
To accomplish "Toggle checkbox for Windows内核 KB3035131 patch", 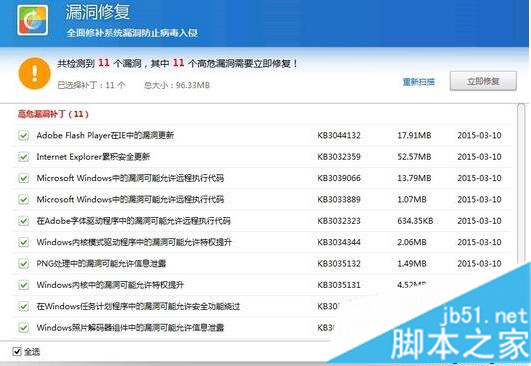I will coord(23,285).
